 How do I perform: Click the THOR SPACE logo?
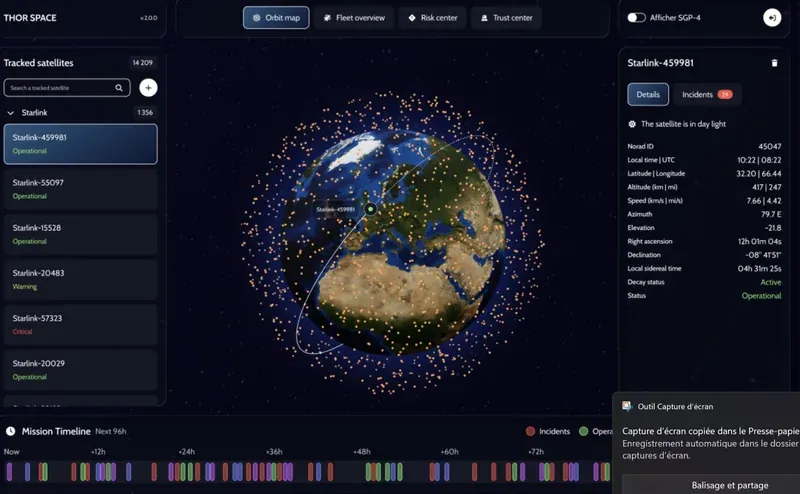(30, 18)
